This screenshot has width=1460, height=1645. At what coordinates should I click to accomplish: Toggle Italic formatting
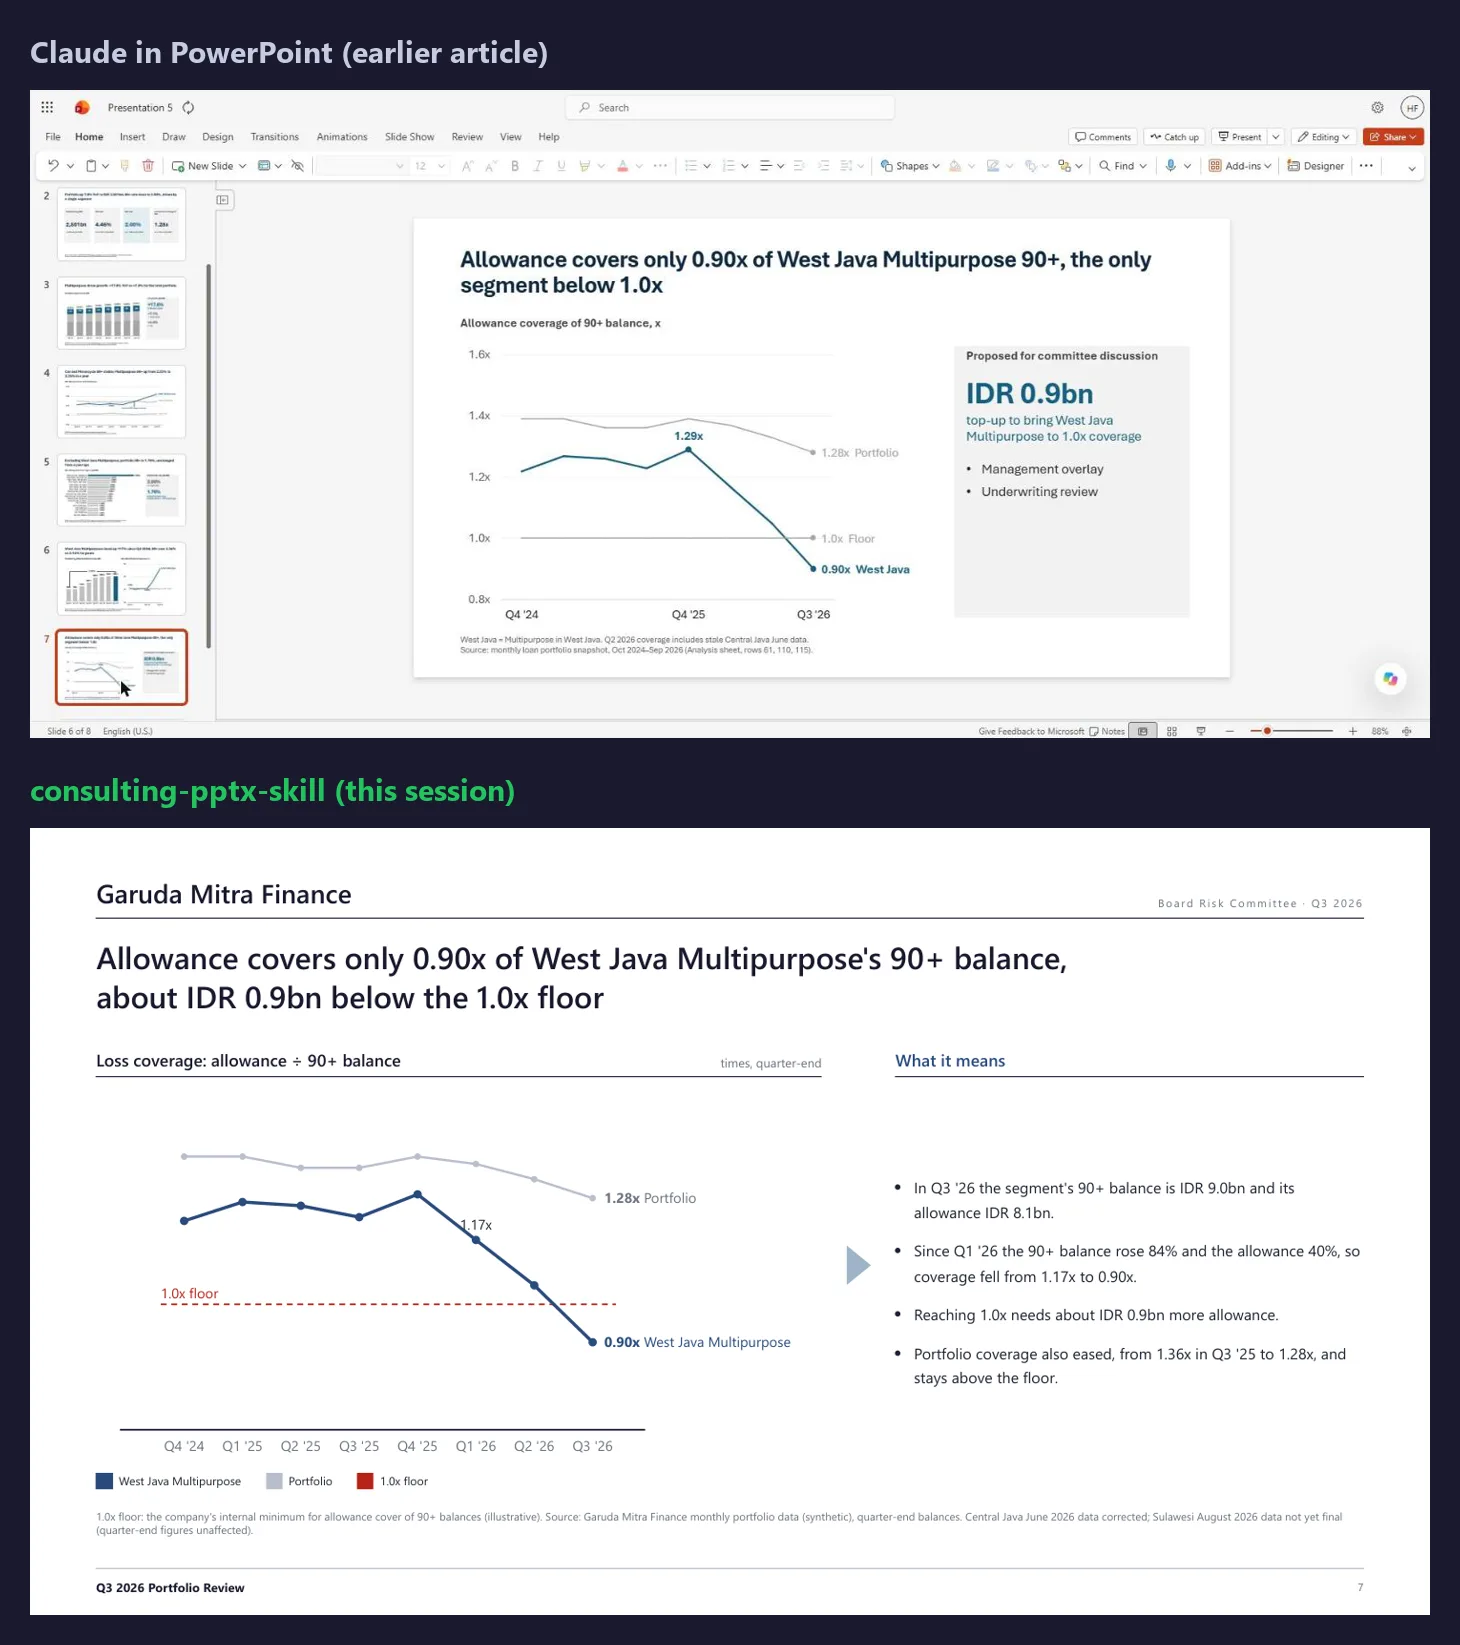tap(538, 166)
